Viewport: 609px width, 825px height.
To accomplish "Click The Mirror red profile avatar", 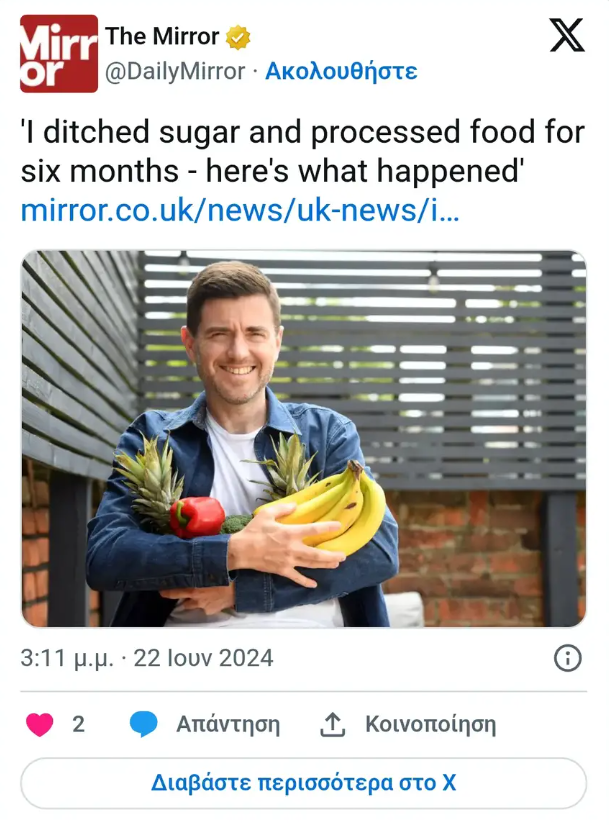I will click(x=59, y=54).
